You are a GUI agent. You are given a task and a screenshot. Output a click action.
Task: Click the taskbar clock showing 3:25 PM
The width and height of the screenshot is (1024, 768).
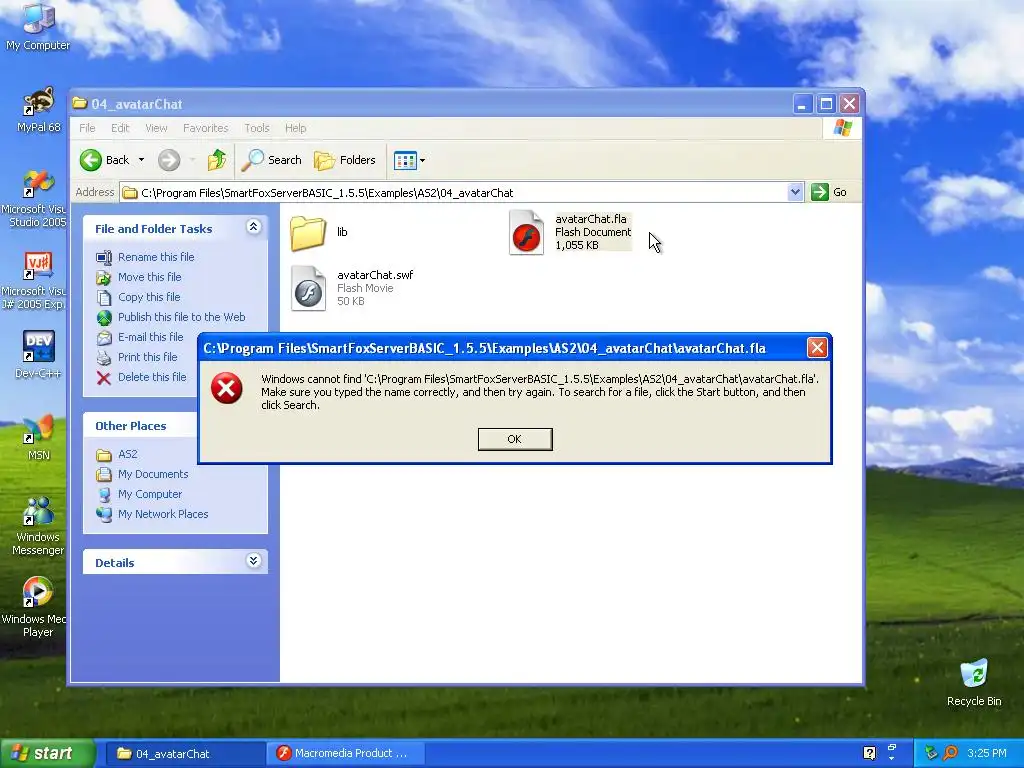tap(987, 753)
